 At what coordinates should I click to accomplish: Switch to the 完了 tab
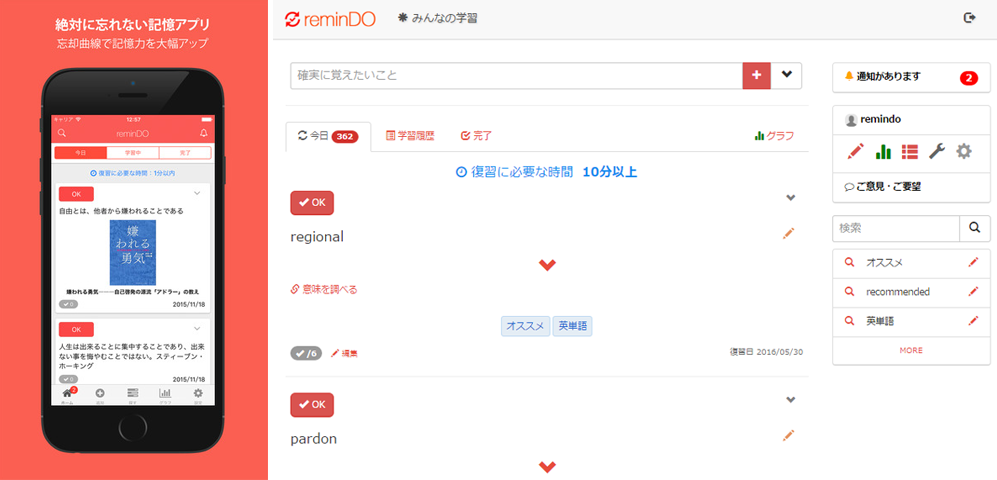tap(476, 136)
